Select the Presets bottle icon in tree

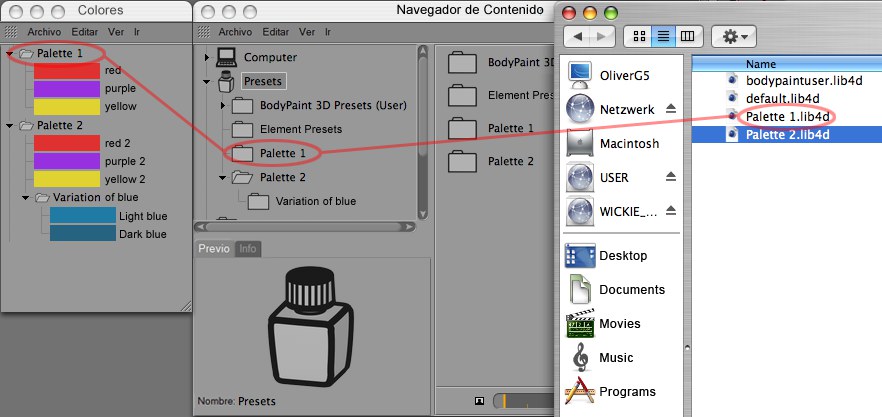point(226,82)
